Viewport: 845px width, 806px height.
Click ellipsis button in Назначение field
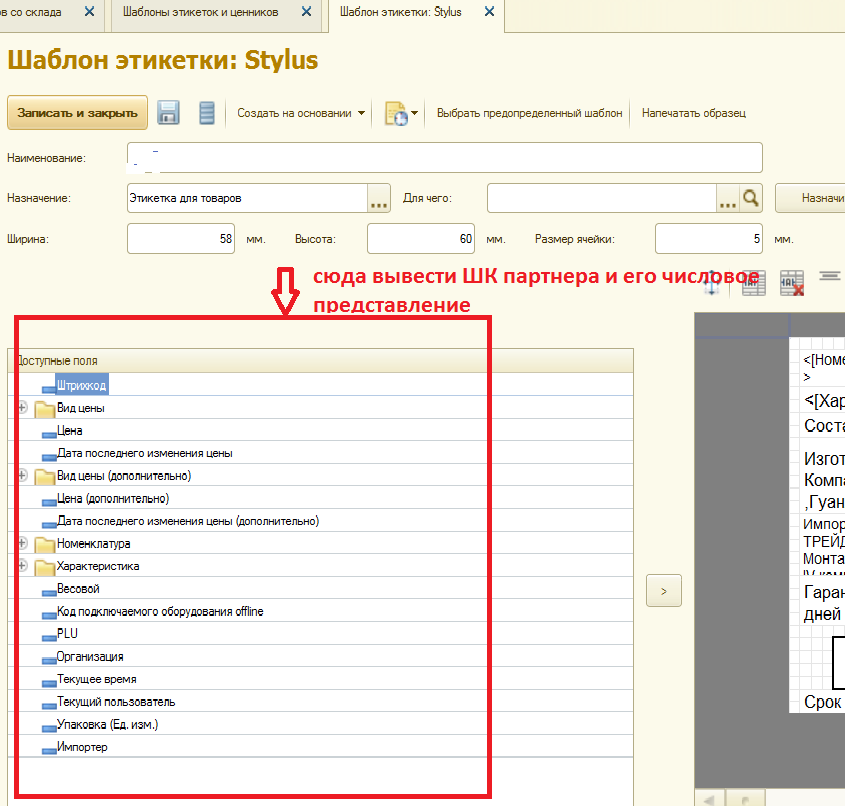tap(379, 199)
